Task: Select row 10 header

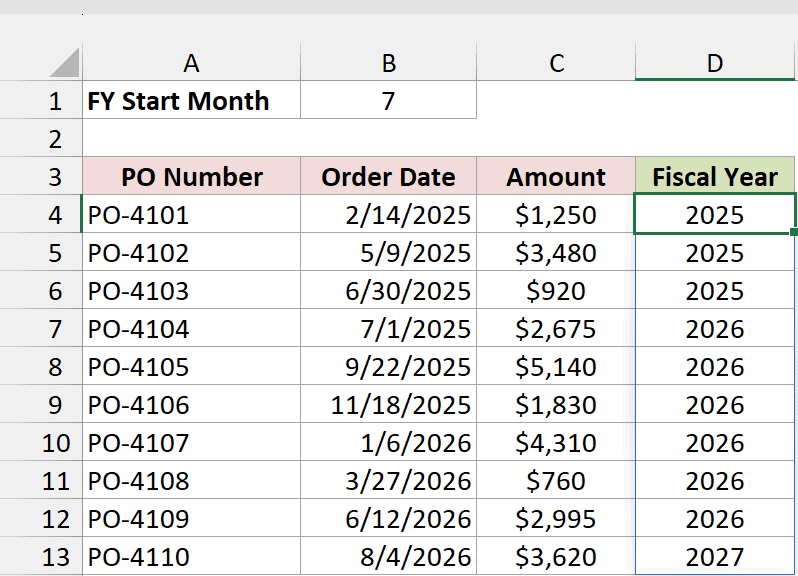Action: tap(41, 442)
